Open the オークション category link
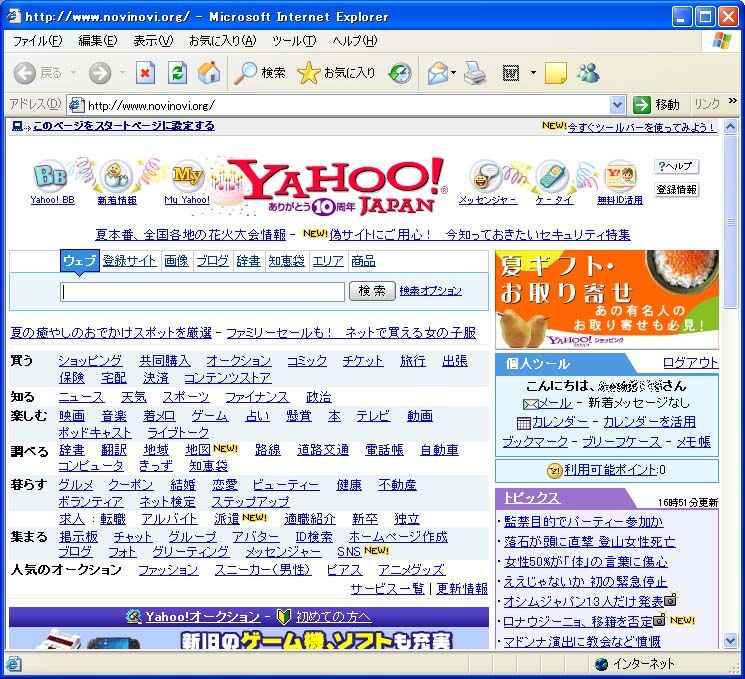This screenshot has height=679, width=745. point(239,361)
